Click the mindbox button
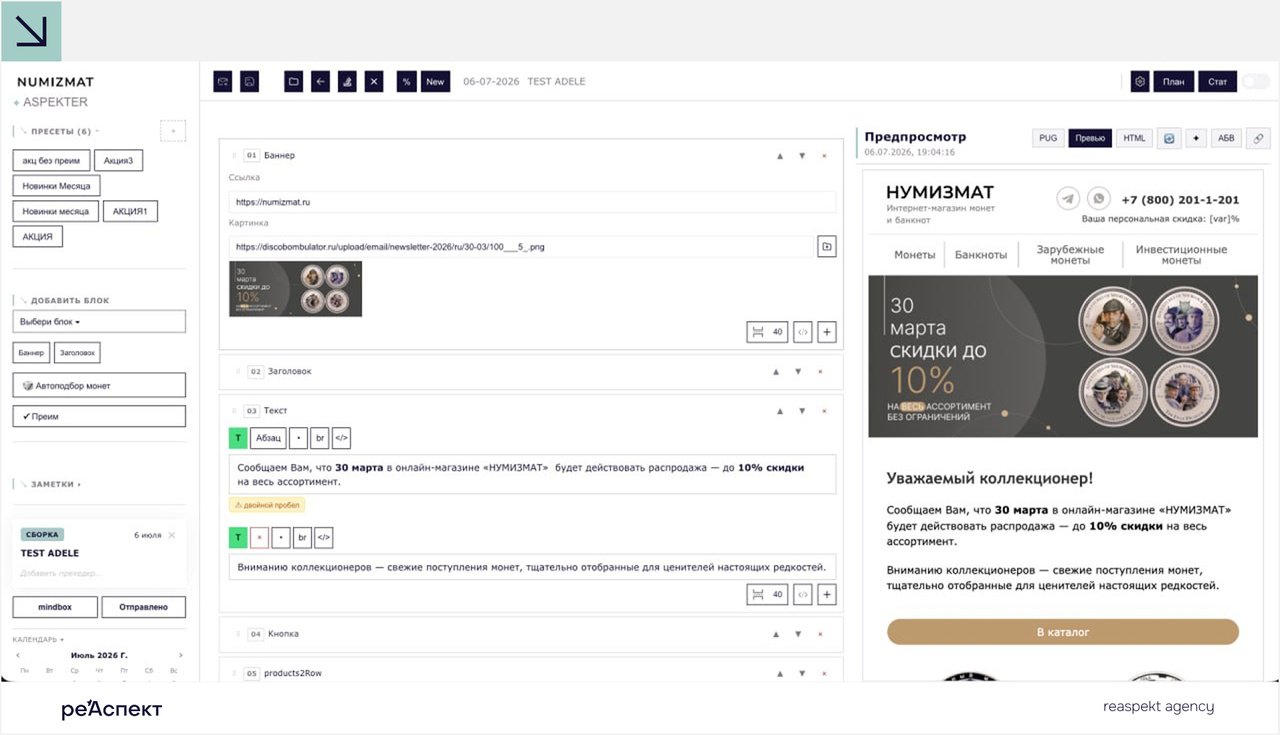Screen dimensions: 1280x735 [55, 606]
